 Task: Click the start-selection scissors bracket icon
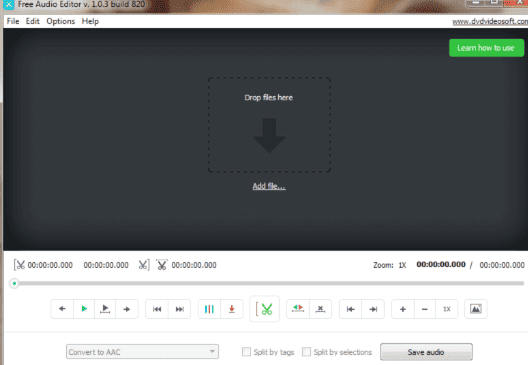(19, 265)
